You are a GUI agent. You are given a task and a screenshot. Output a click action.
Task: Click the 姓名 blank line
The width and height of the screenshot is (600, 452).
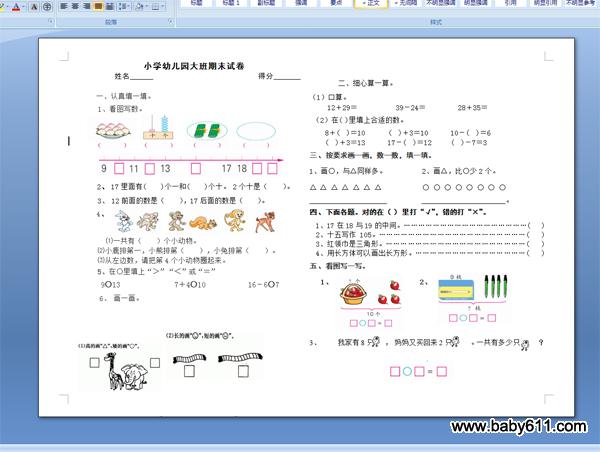pos(142,77)
